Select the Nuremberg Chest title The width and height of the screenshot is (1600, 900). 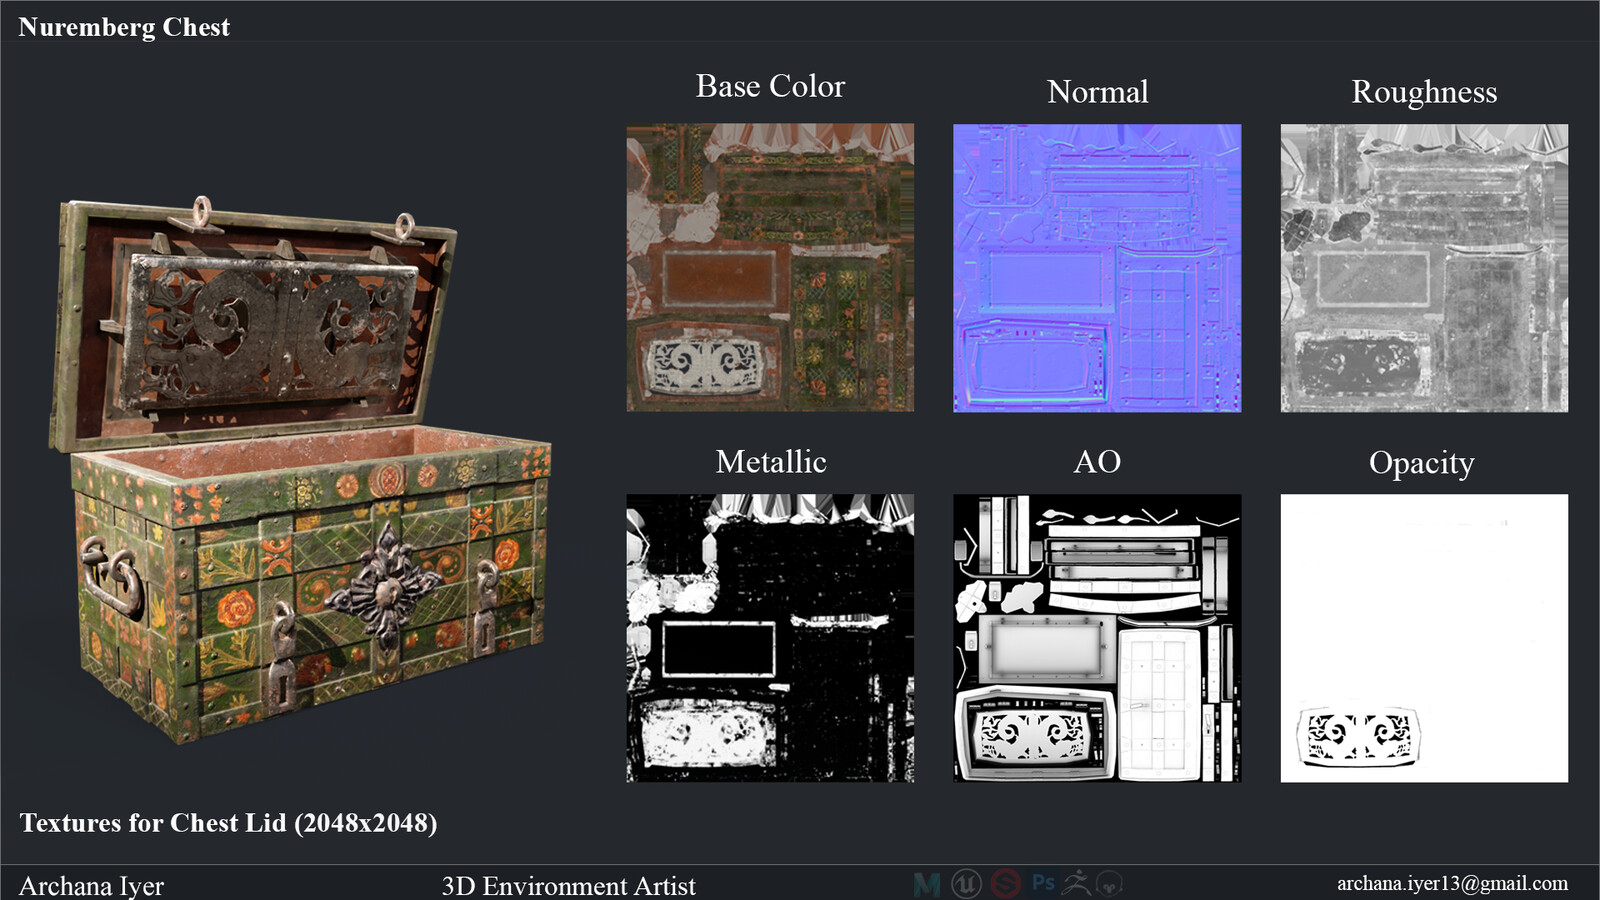(x=124, y=27)
